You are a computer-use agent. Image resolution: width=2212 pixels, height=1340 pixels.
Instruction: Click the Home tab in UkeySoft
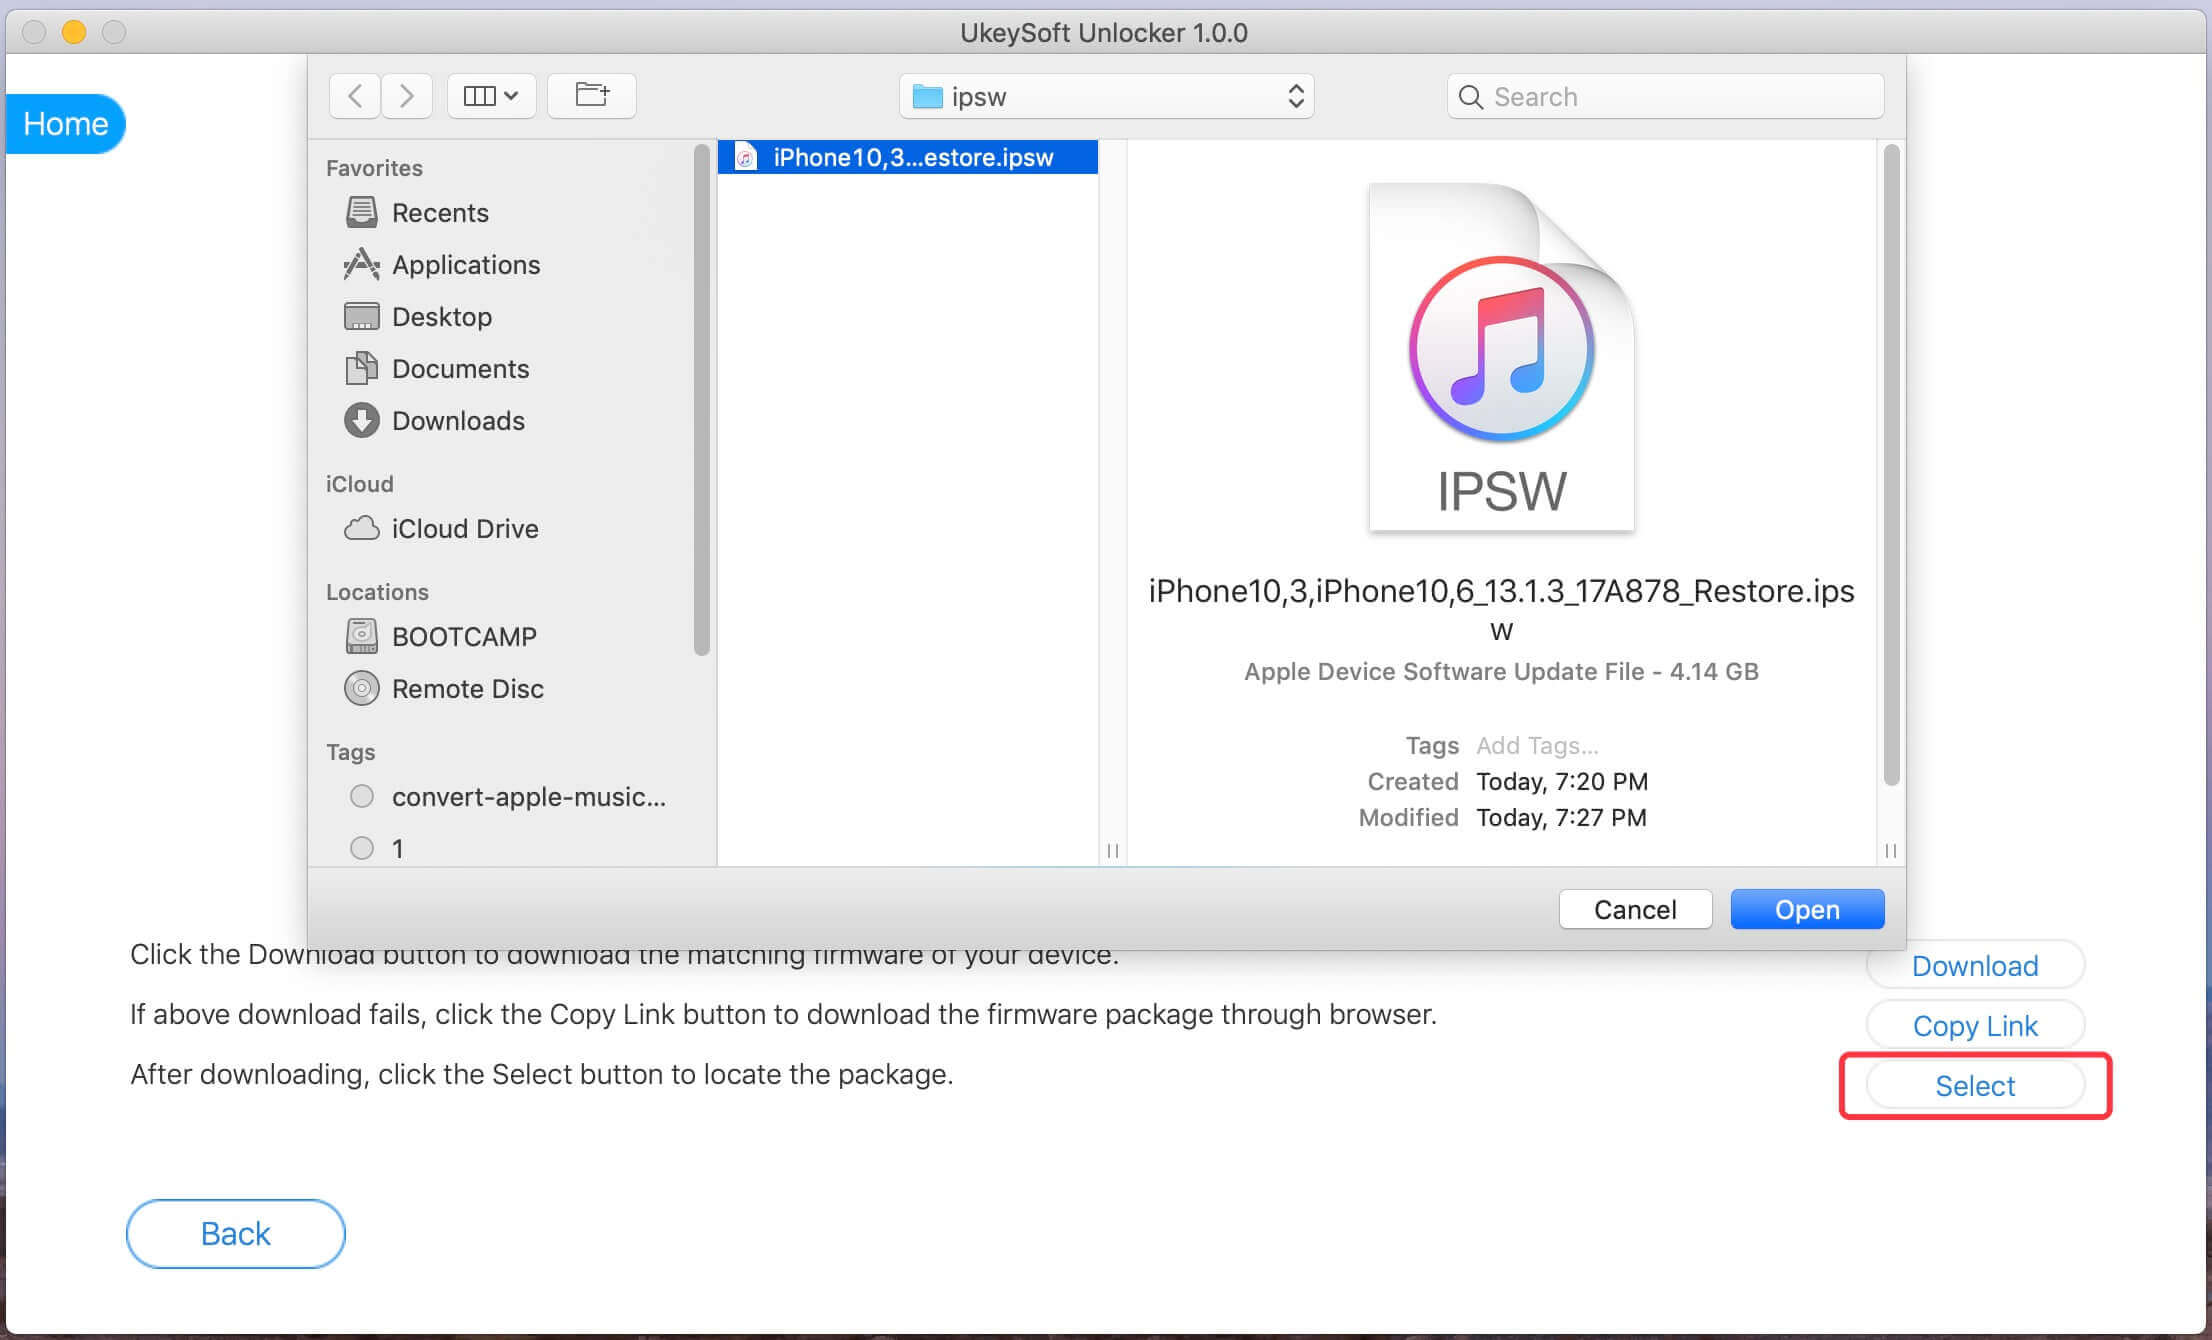[x=65, y=123]
